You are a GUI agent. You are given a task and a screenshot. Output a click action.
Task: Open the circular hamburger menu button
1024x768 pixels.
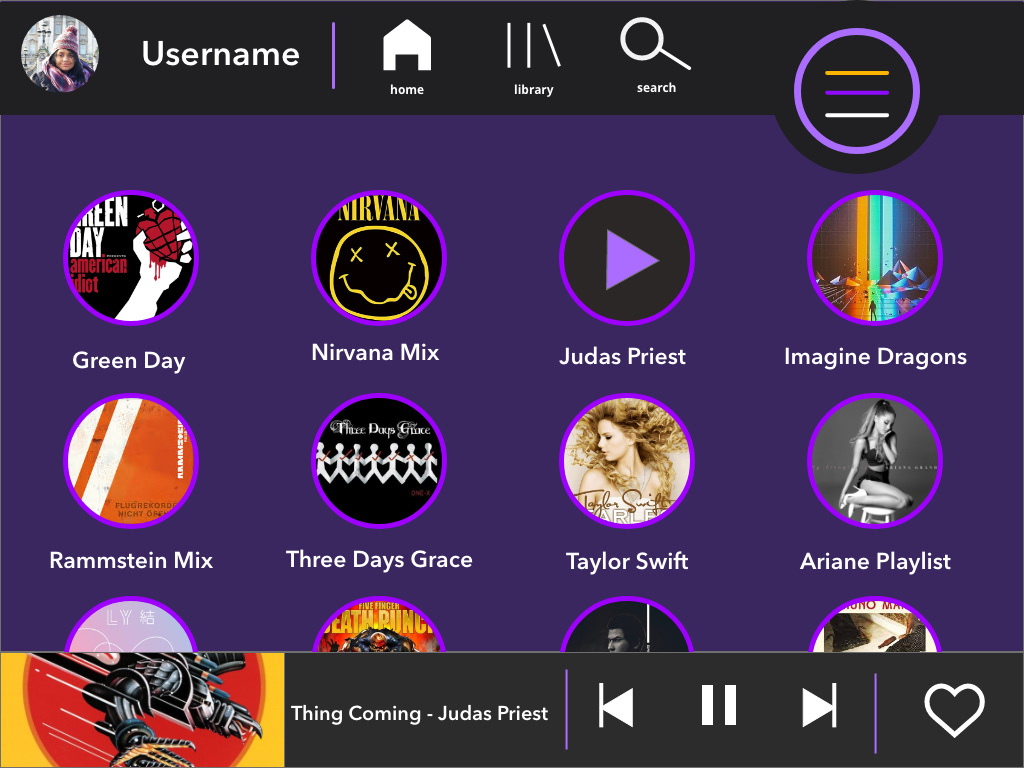tap(857, 91)
